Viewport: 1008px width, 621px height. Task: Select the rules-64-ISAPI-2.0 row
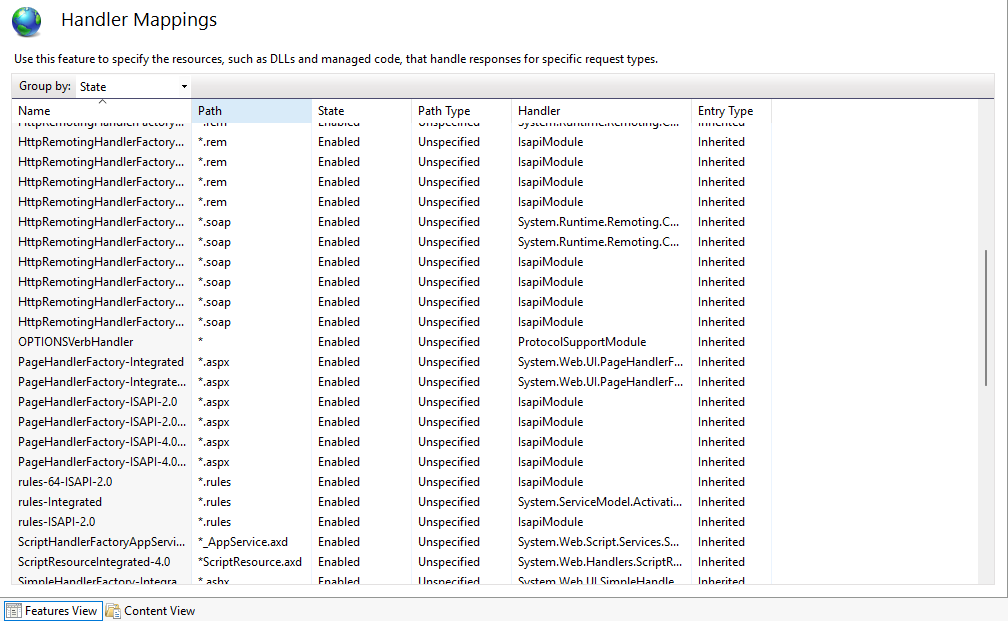pyautogui.click(x=392, y=482)
